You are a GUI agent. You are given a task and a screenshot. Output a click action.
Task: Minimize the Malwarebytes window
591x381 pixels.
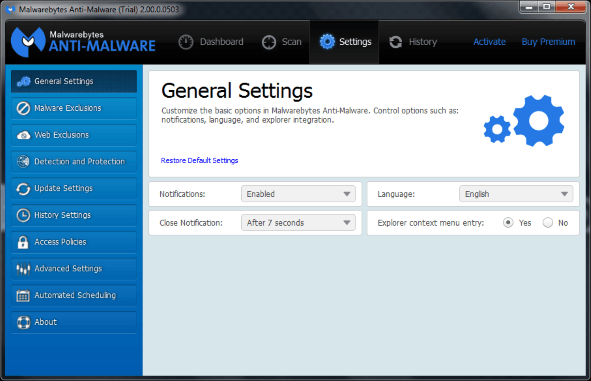click(x=529, y=7)
